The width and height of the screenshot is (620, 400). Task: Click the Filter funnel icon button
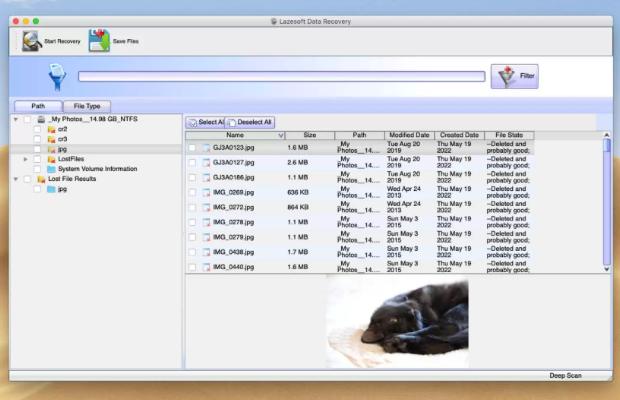(x=504, y=77)
